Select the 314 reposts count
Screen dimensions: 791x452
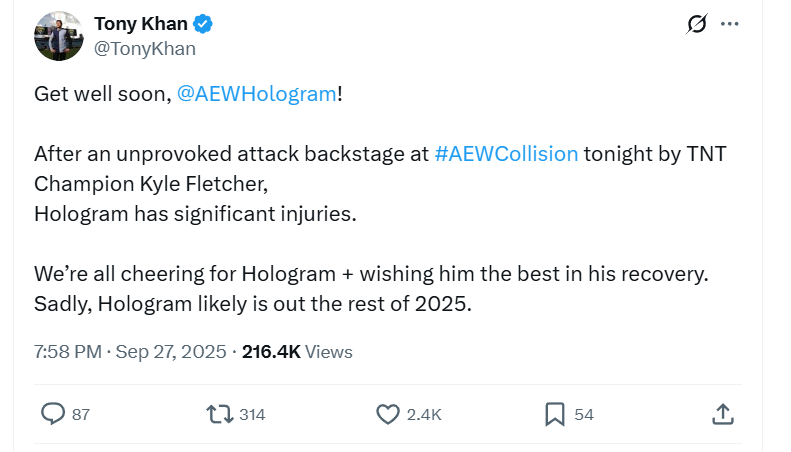point(252,414)
